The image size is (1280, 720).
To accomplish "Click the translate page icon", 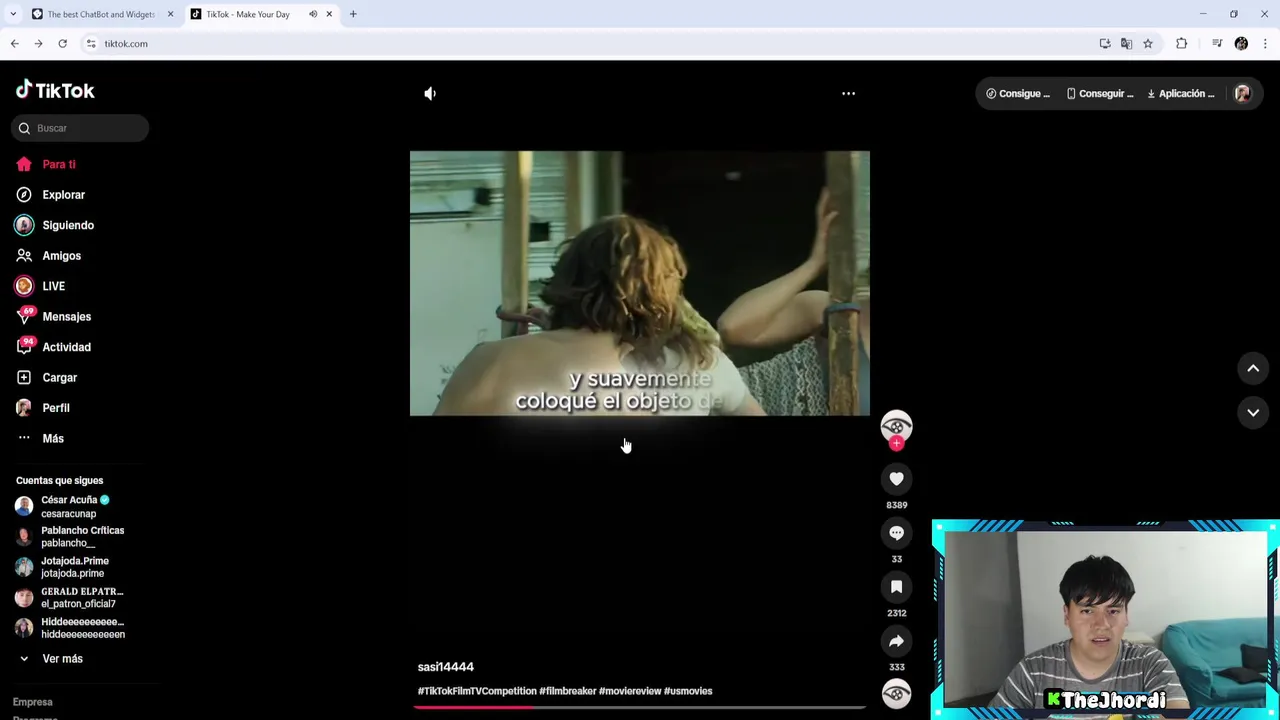I will coord(1127,44).
